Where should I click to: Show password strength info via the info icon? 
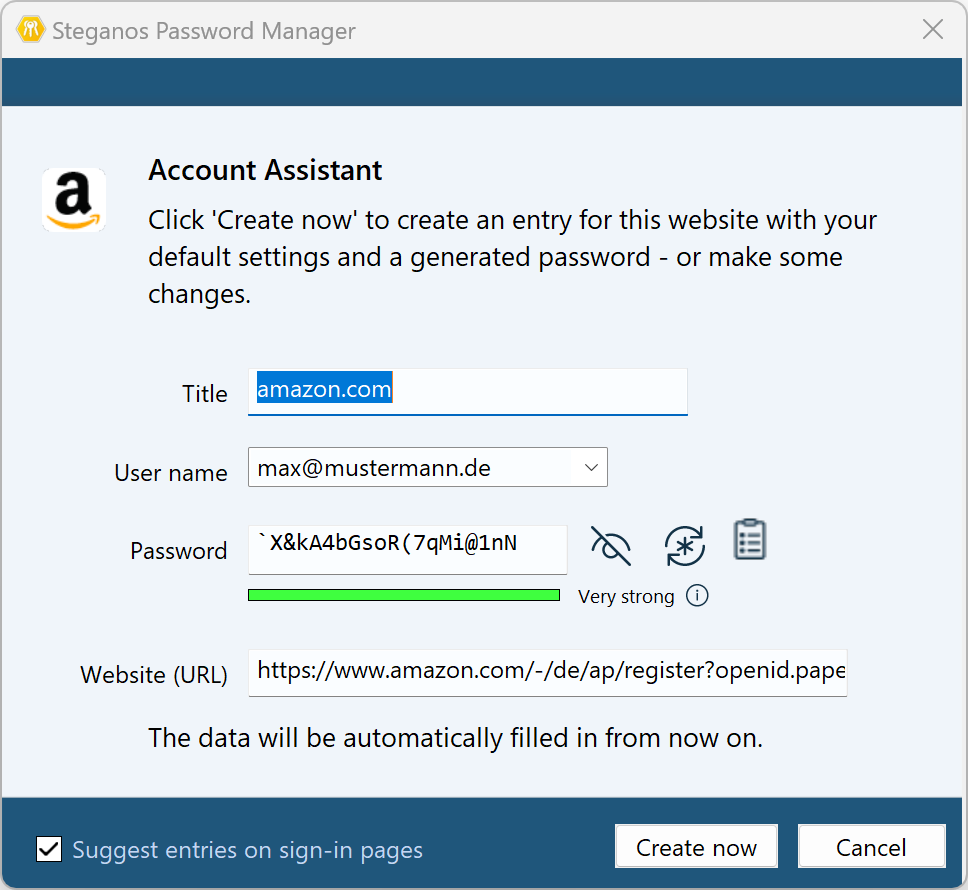click(x=698, y=596)
